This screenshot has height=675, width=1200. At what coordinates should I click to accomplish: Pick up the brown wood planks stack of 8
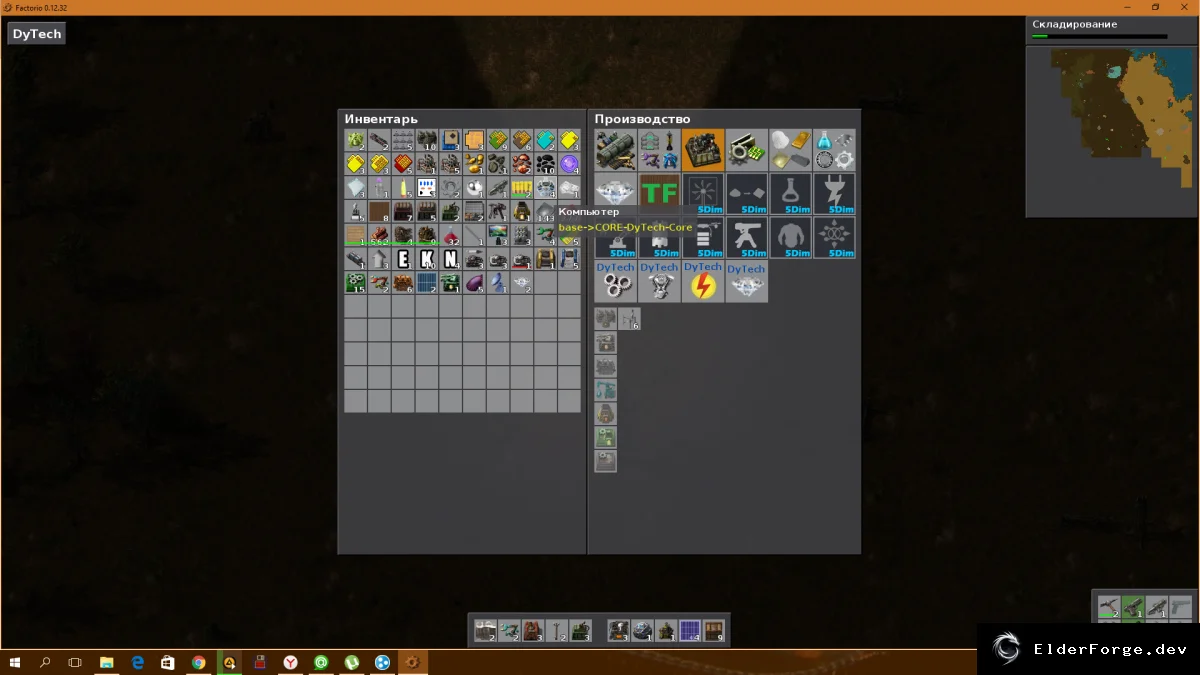click(380, 211)
